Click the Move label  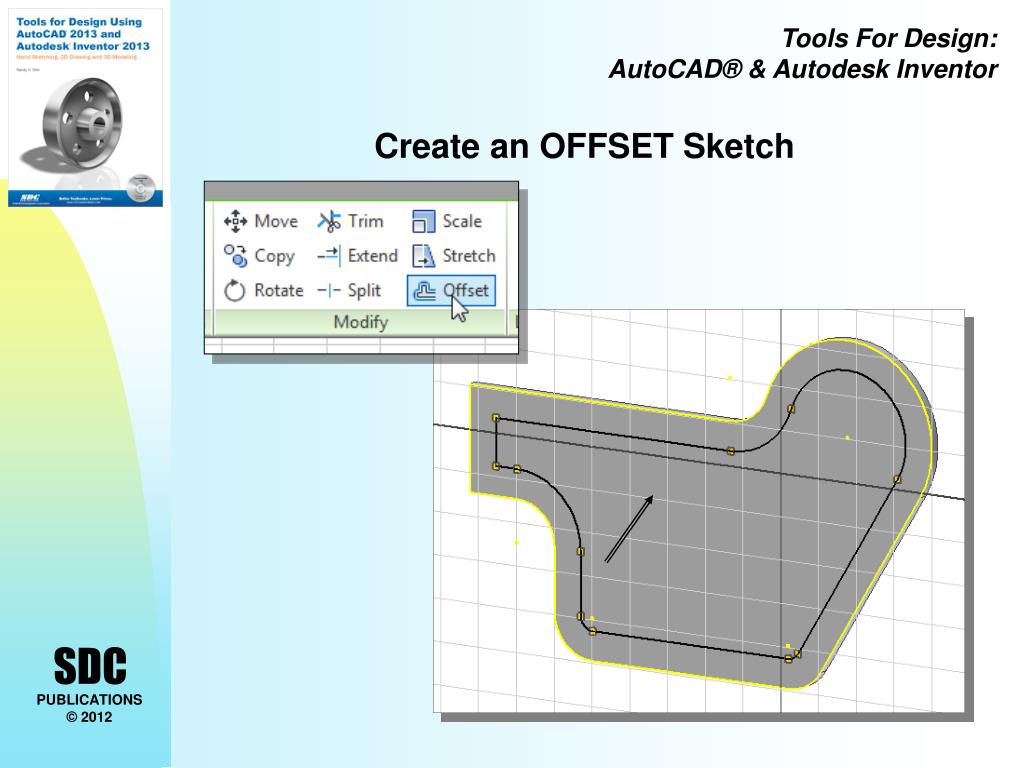pyautogui.click(x=276, y=221)
